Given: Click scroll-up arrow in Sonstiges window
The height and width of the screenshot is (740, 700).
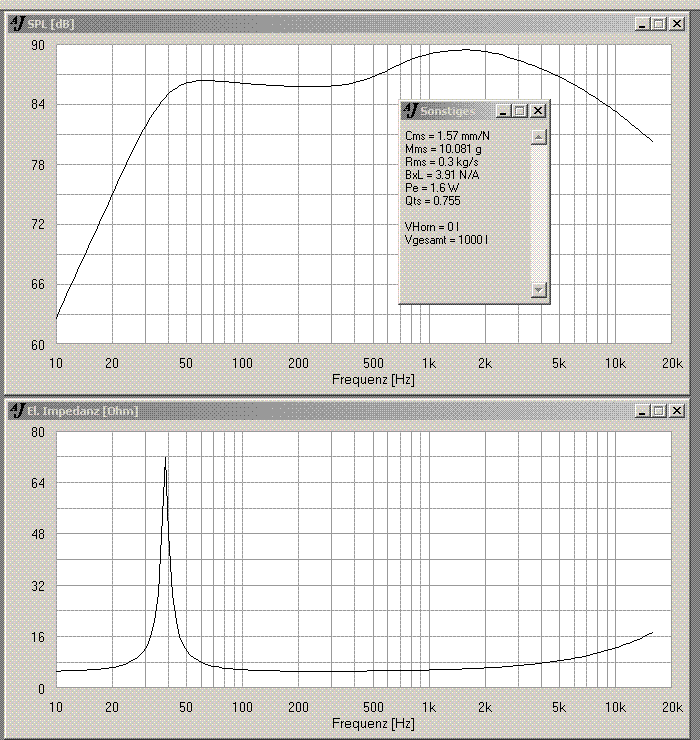Looking at the screenshot, I should click(539, 137).
